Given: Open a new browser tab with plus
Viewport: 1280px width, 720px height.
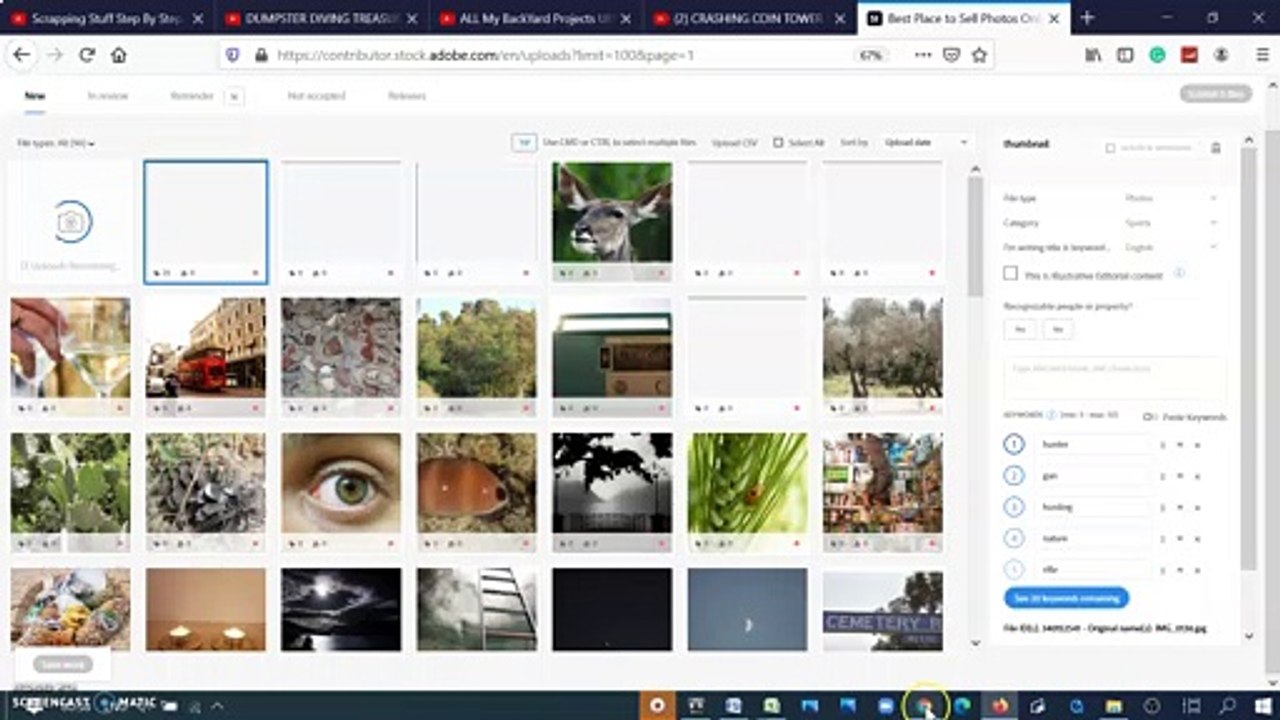Looking at the screenshot, I should (x=1087, y=18).
